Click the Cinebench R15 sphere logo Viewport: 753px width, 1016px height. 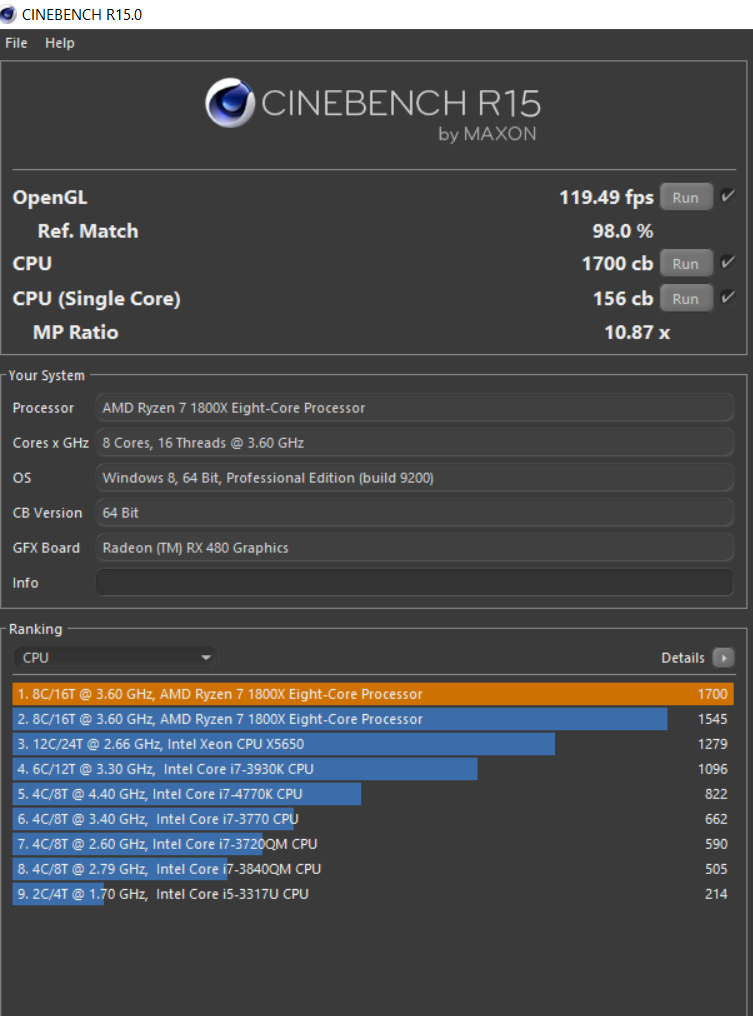point(229,103)
